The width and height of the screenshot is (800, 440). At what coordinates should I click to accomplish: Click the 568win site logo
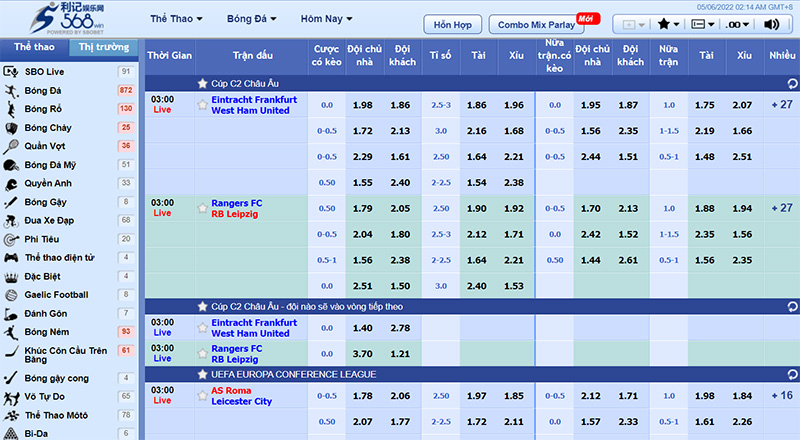click(67, 18)
